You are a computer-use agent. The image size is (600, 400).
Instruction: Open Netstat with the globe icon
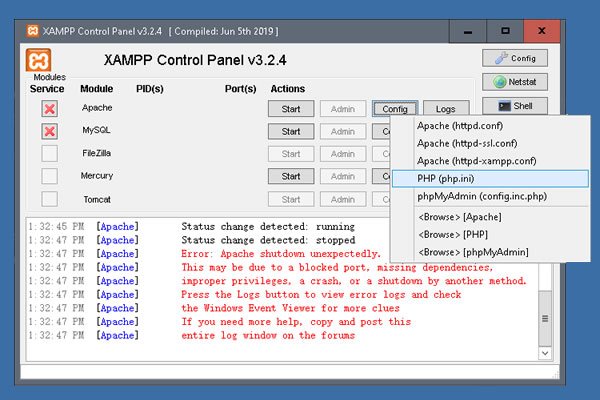(515, 82)
